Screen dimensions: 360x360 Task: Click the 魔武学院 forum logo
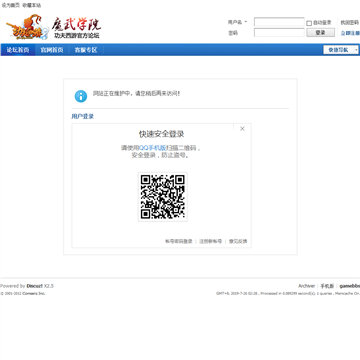[x=53, y=27]
